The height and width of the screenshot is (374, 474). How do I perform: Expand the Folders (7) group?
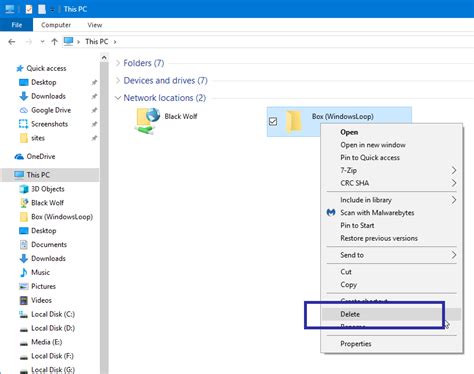[x=118, y=63]
